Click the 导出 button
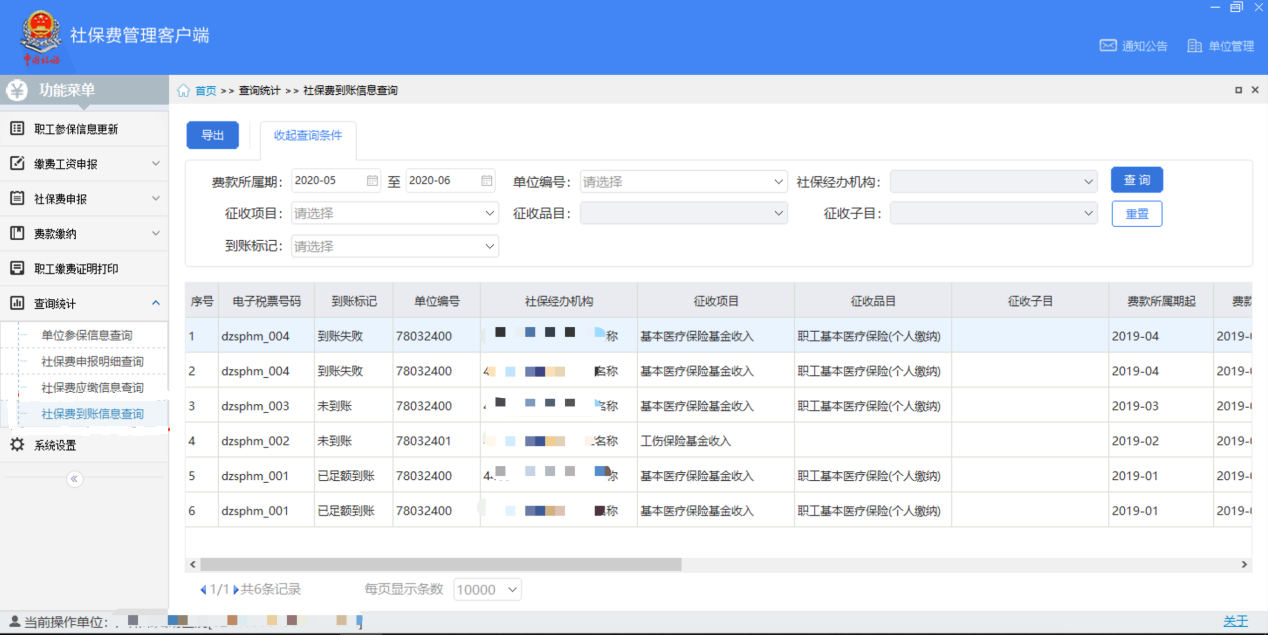 pyautogui.click(x=213, y=135)
